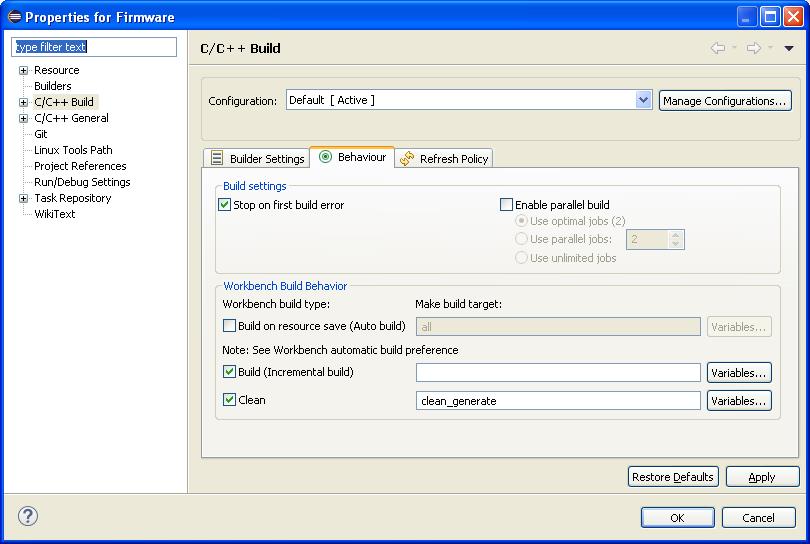The image size is (810, 544).
Task: Select Project References in the tree
Action: click(x=80, y=166)
